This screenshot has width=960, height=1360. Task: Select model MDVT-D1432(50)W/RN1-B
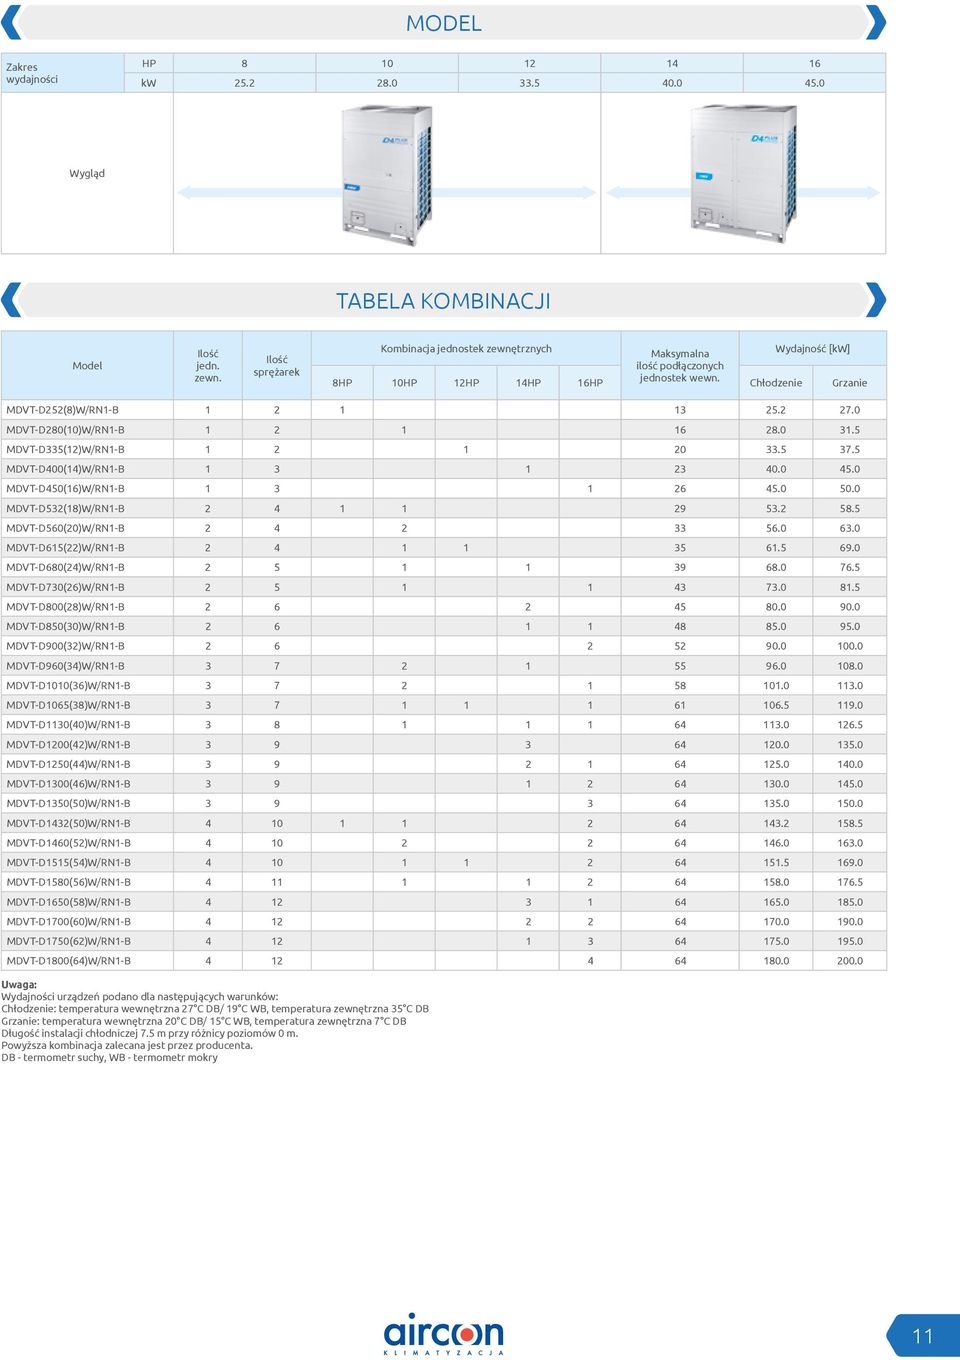68,824
